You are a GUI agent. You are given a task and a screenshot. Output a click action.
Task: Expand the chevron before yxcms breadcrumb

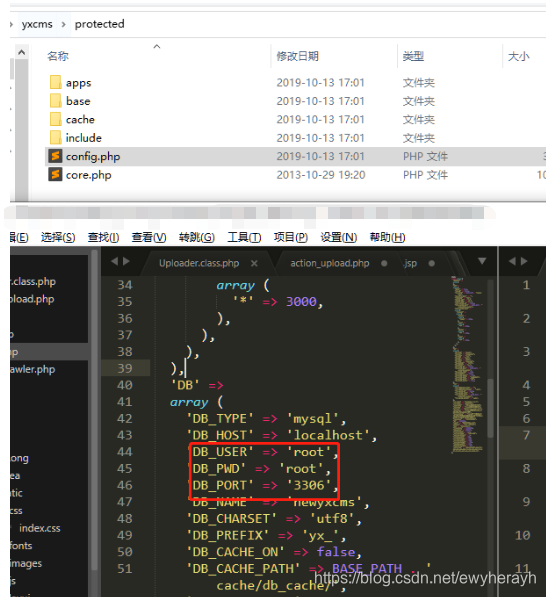point(11,25)
